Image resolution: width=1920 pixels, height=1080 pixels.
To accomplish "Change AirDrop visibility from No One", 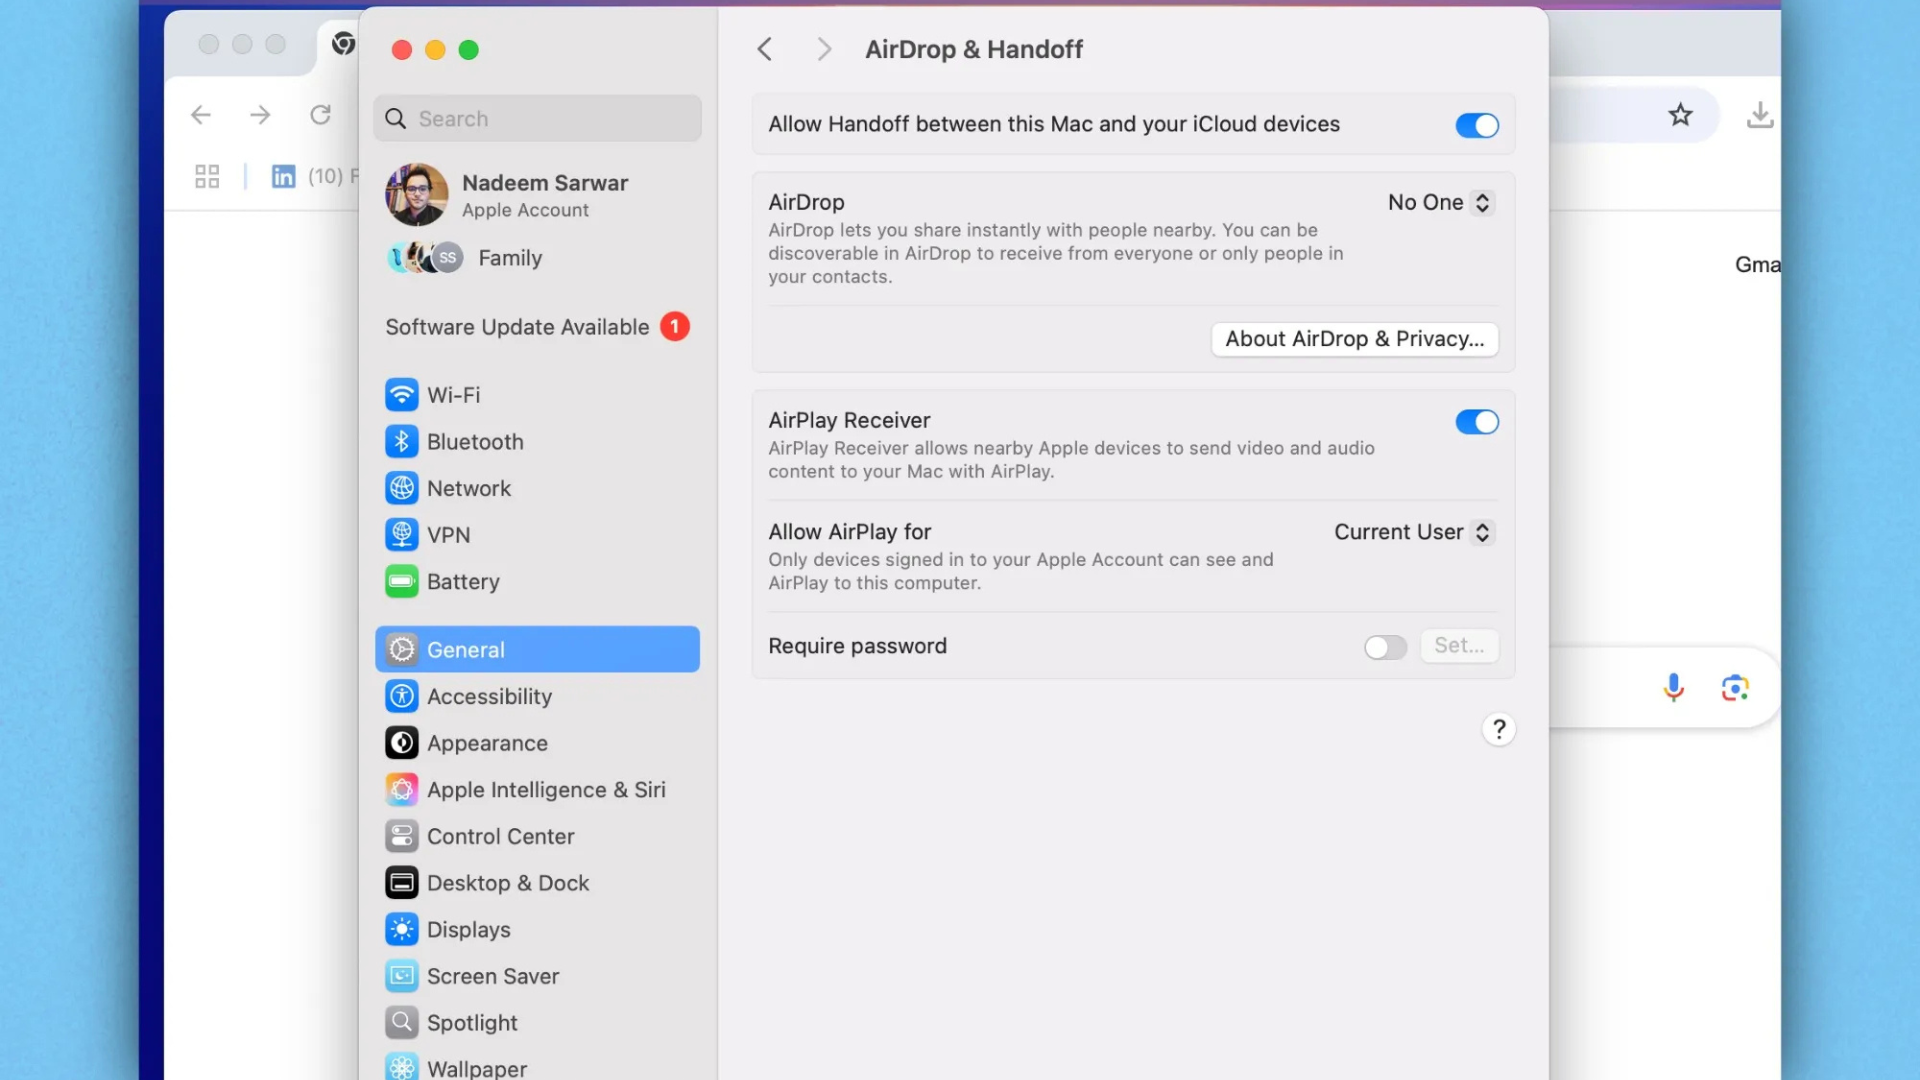I will coord(1439,202).
